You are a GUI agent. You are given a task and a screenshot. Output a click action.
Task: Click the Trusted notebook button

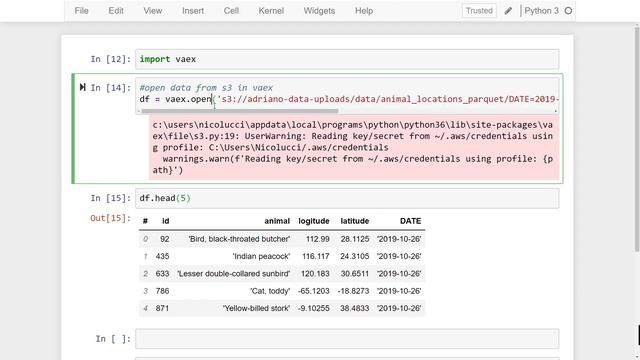coord(479,11)
